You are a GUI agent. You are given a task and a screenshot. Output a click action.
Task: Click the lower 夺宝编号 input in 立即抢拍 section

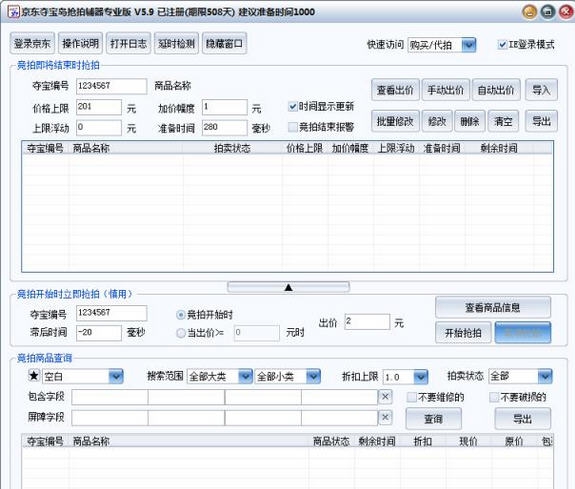click(111, 313)
